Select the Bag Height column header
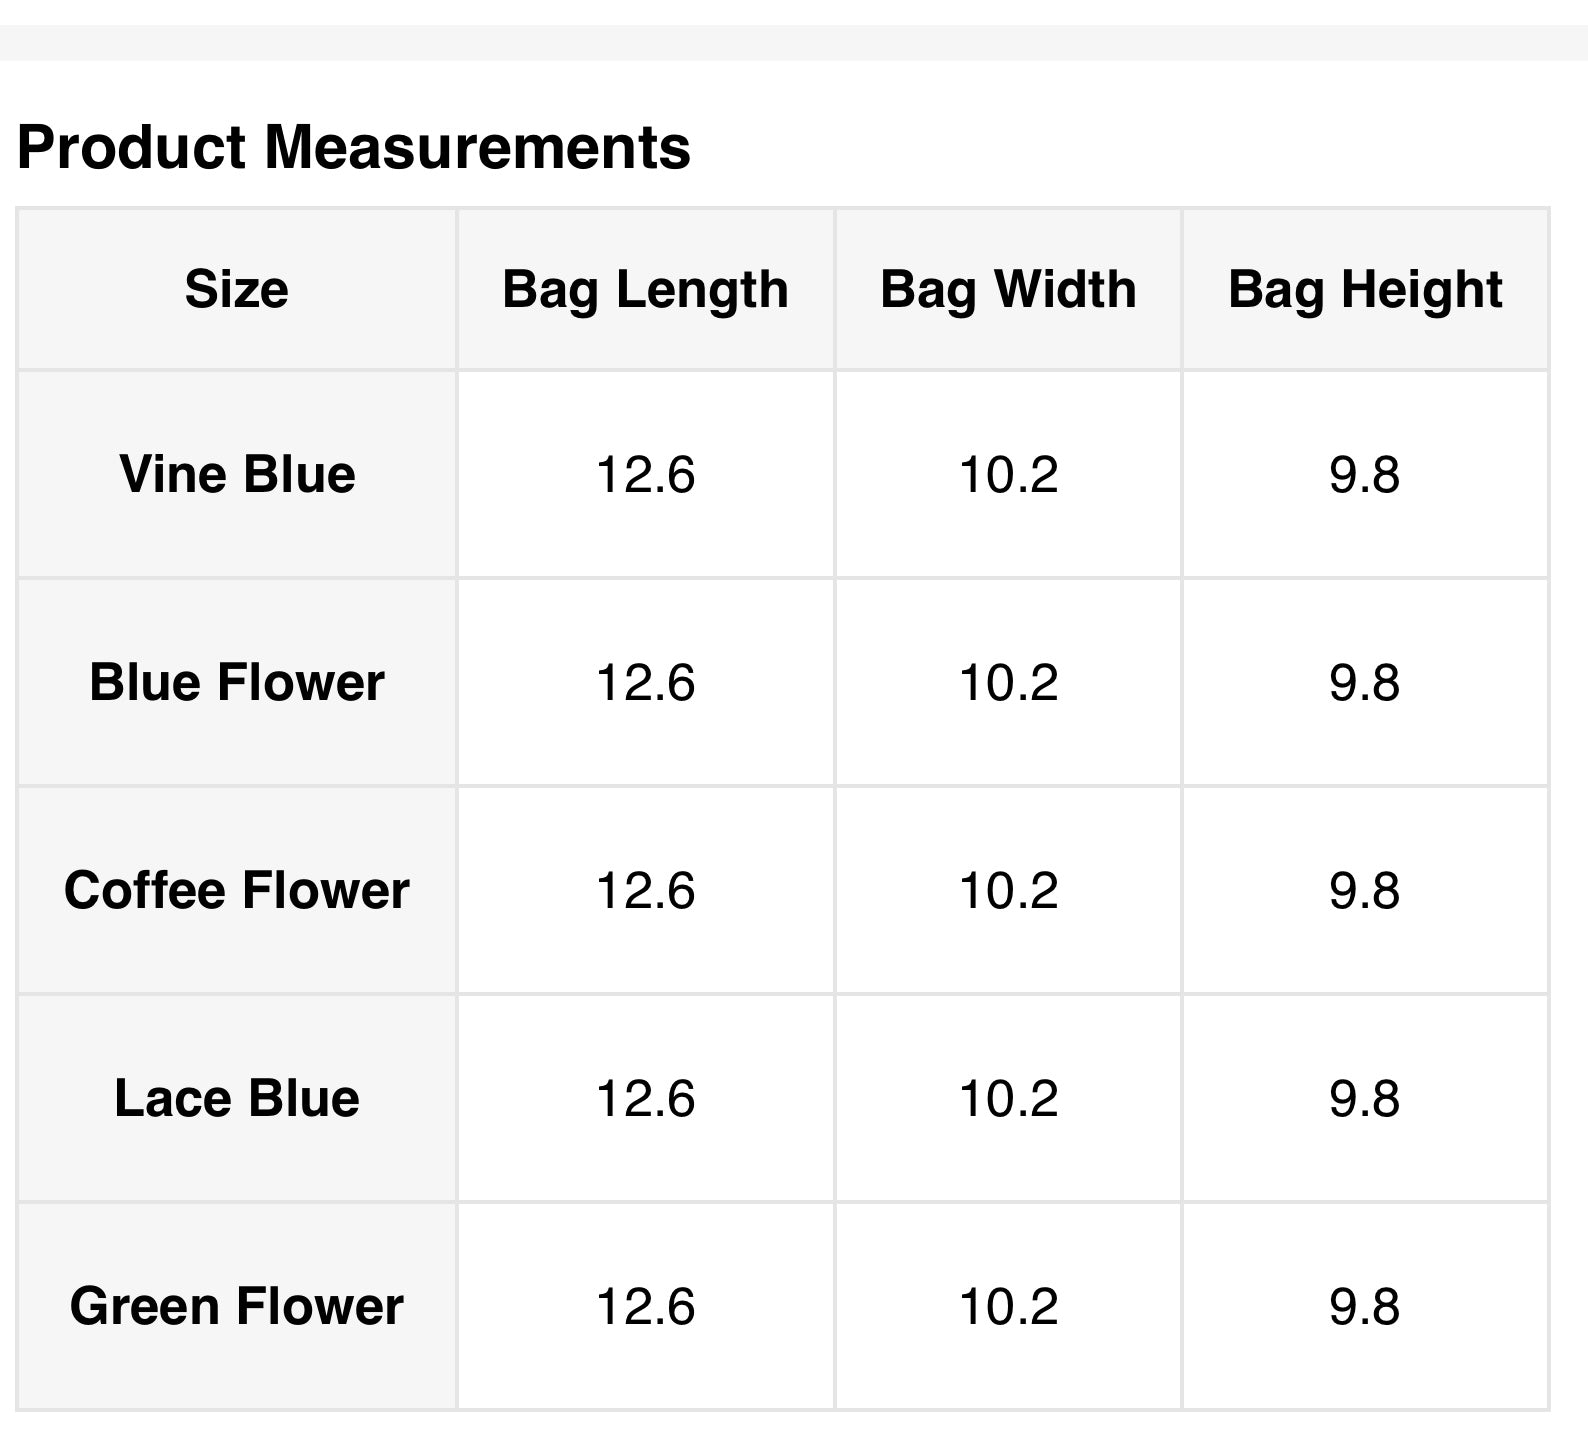Screen dimensions: 1588x1453 [1365, 290]
